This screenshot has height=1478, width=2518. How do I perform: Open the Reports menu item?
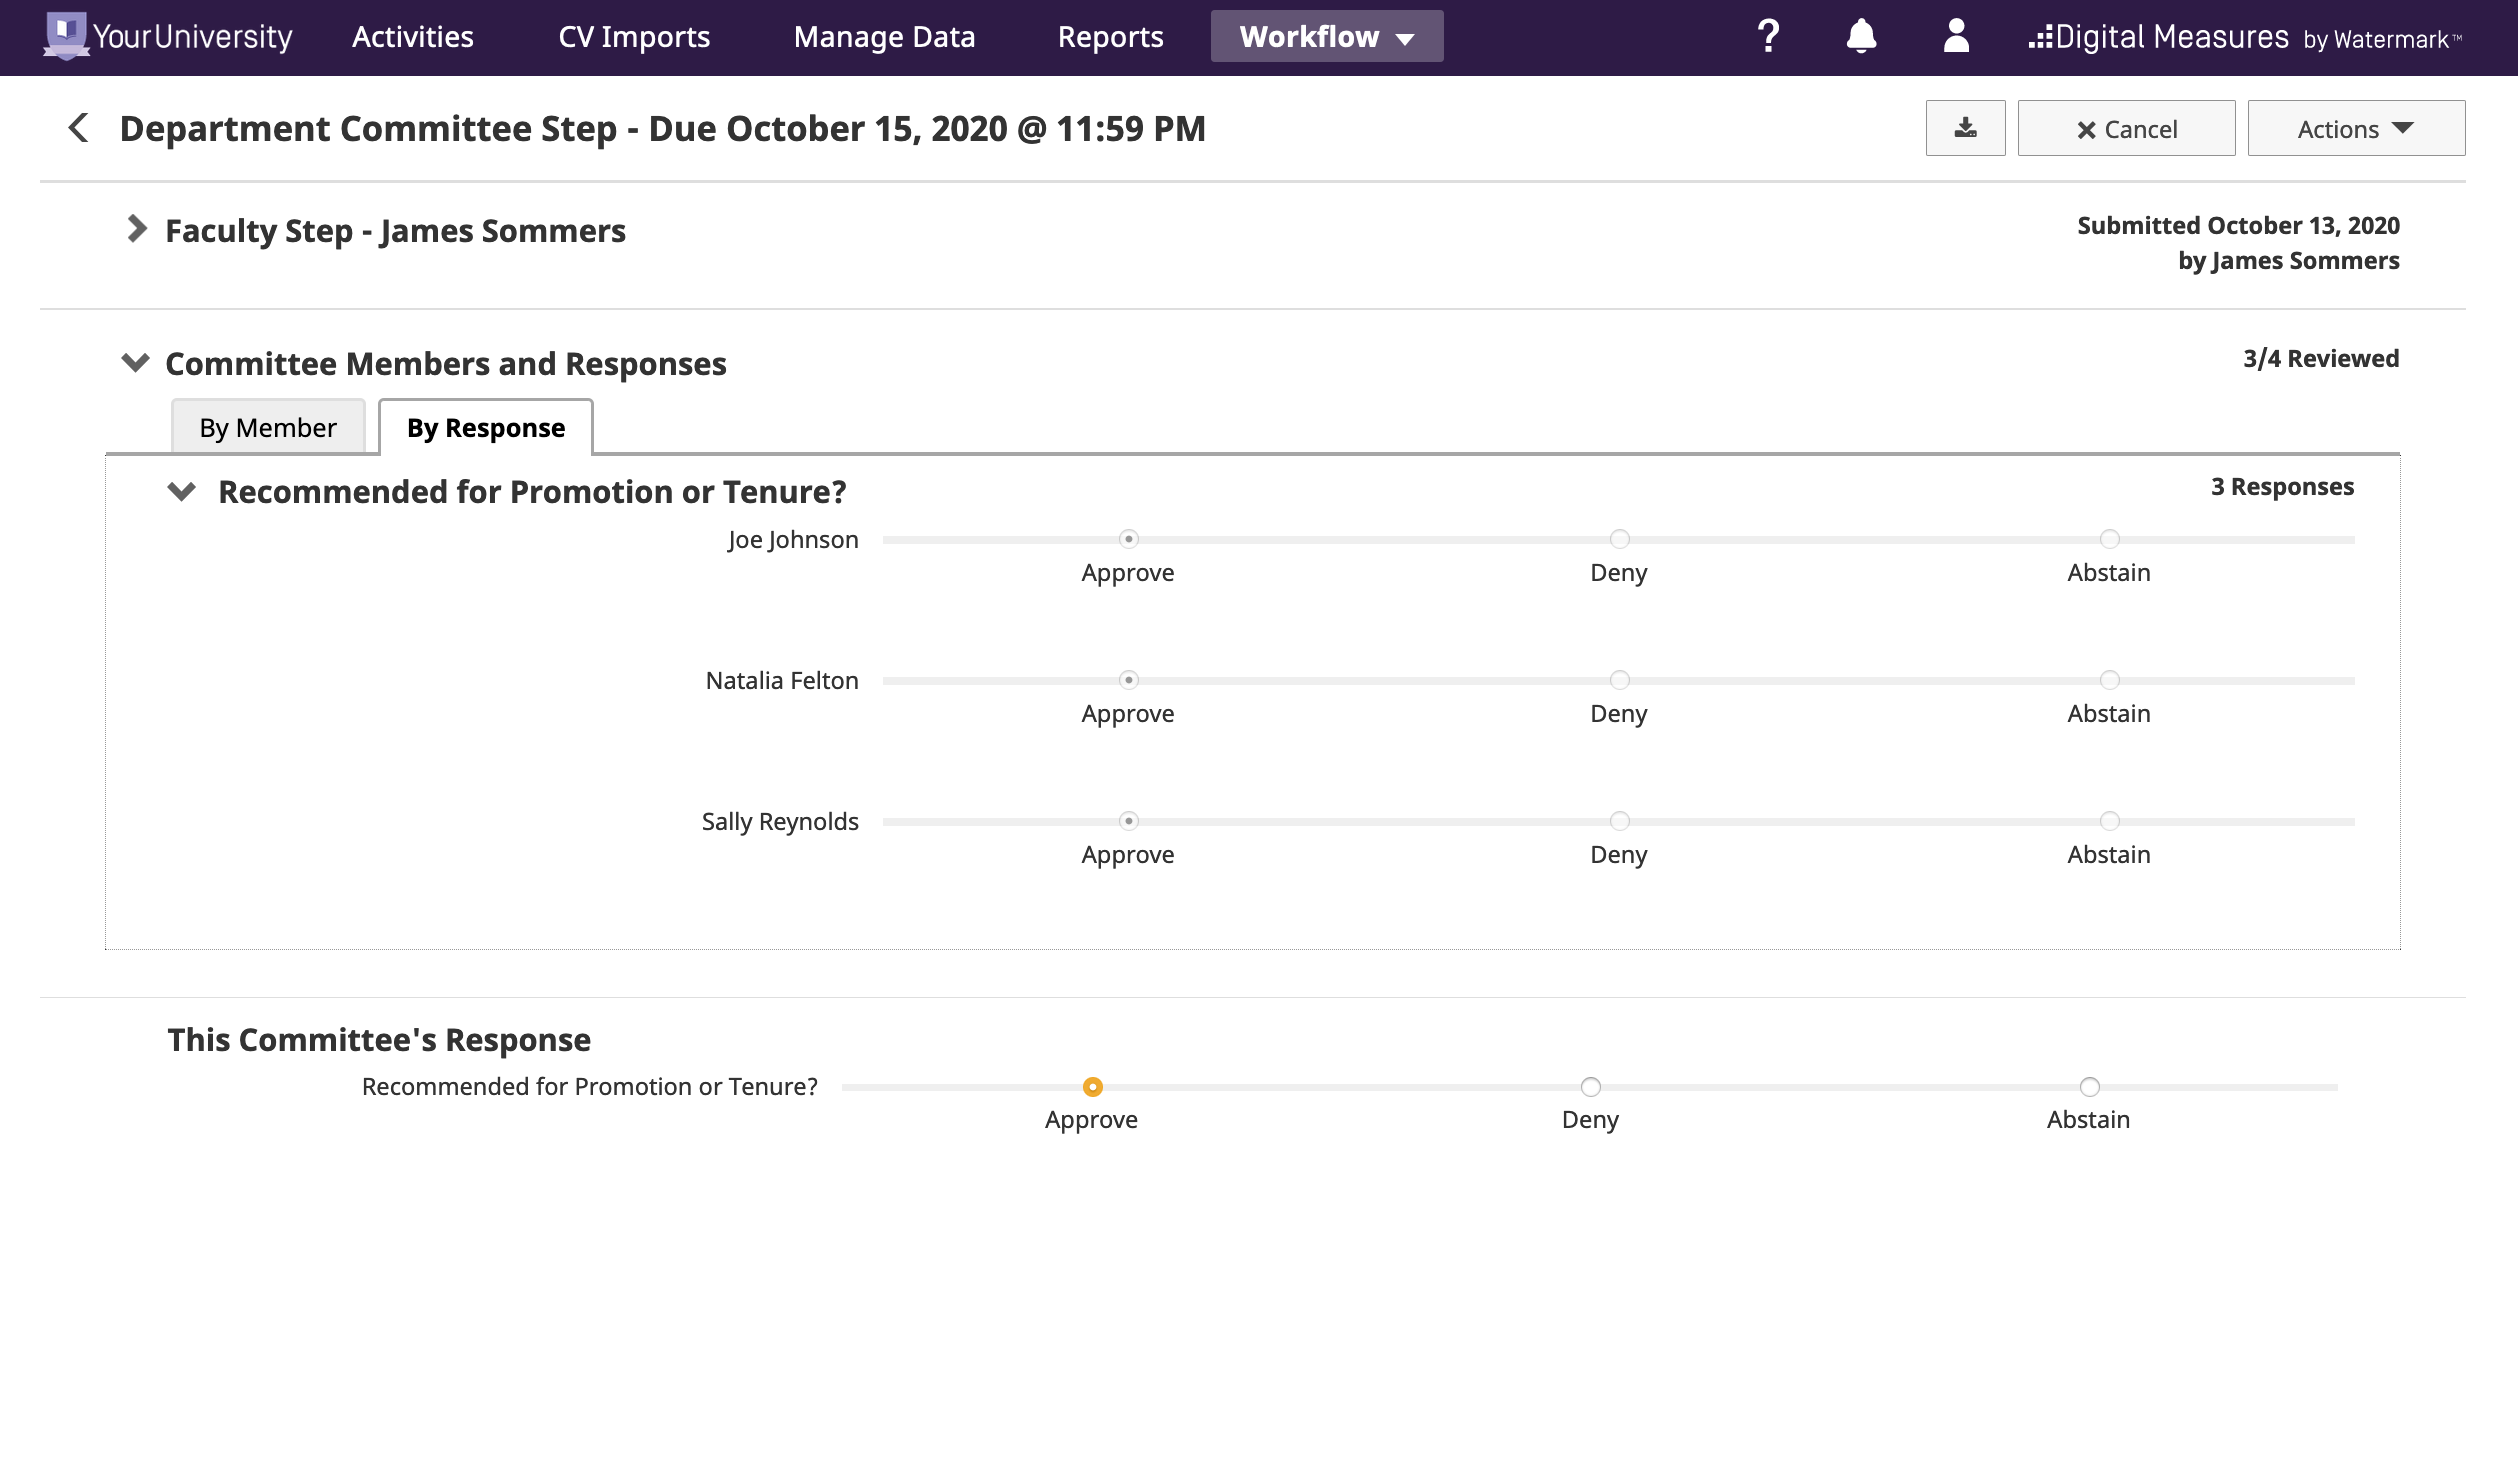click(x=1107, y=35)
